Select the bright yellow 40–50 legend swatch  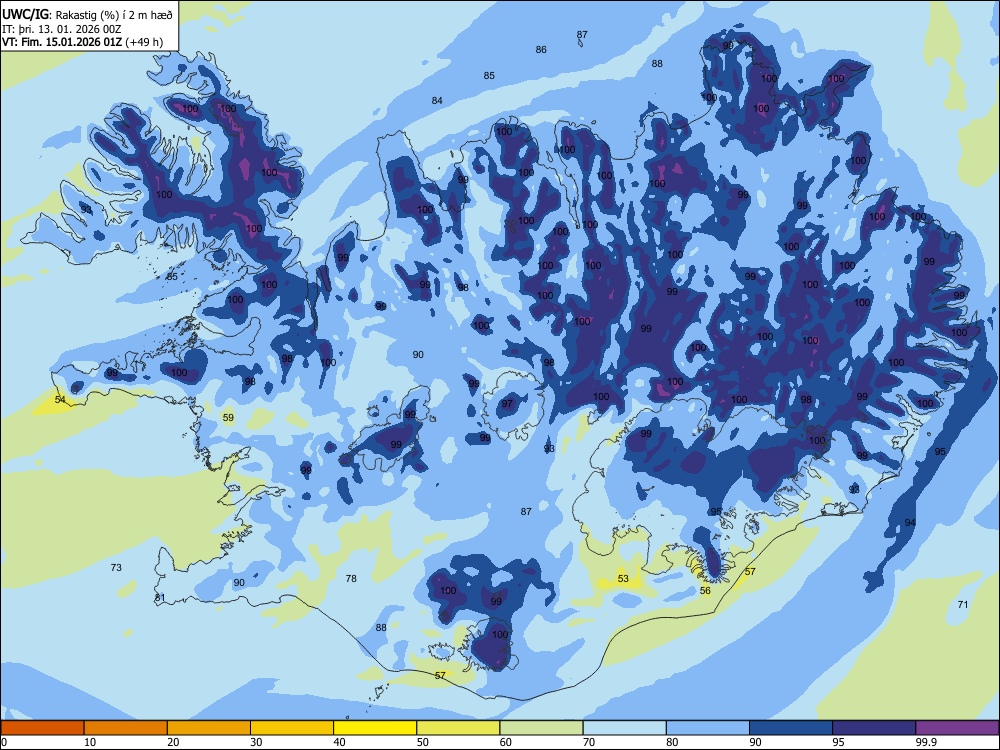point(375,728)
